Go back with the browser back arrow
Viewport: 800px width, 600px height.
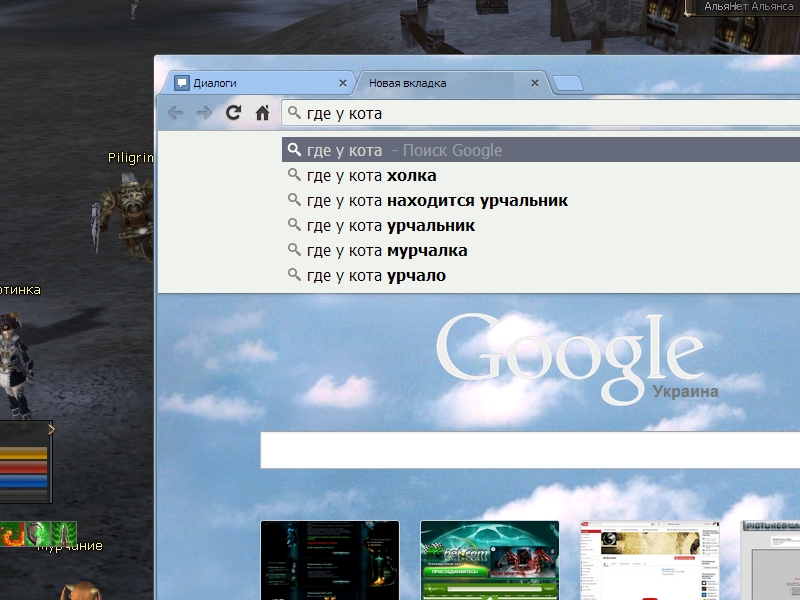[x=175, y=113]
